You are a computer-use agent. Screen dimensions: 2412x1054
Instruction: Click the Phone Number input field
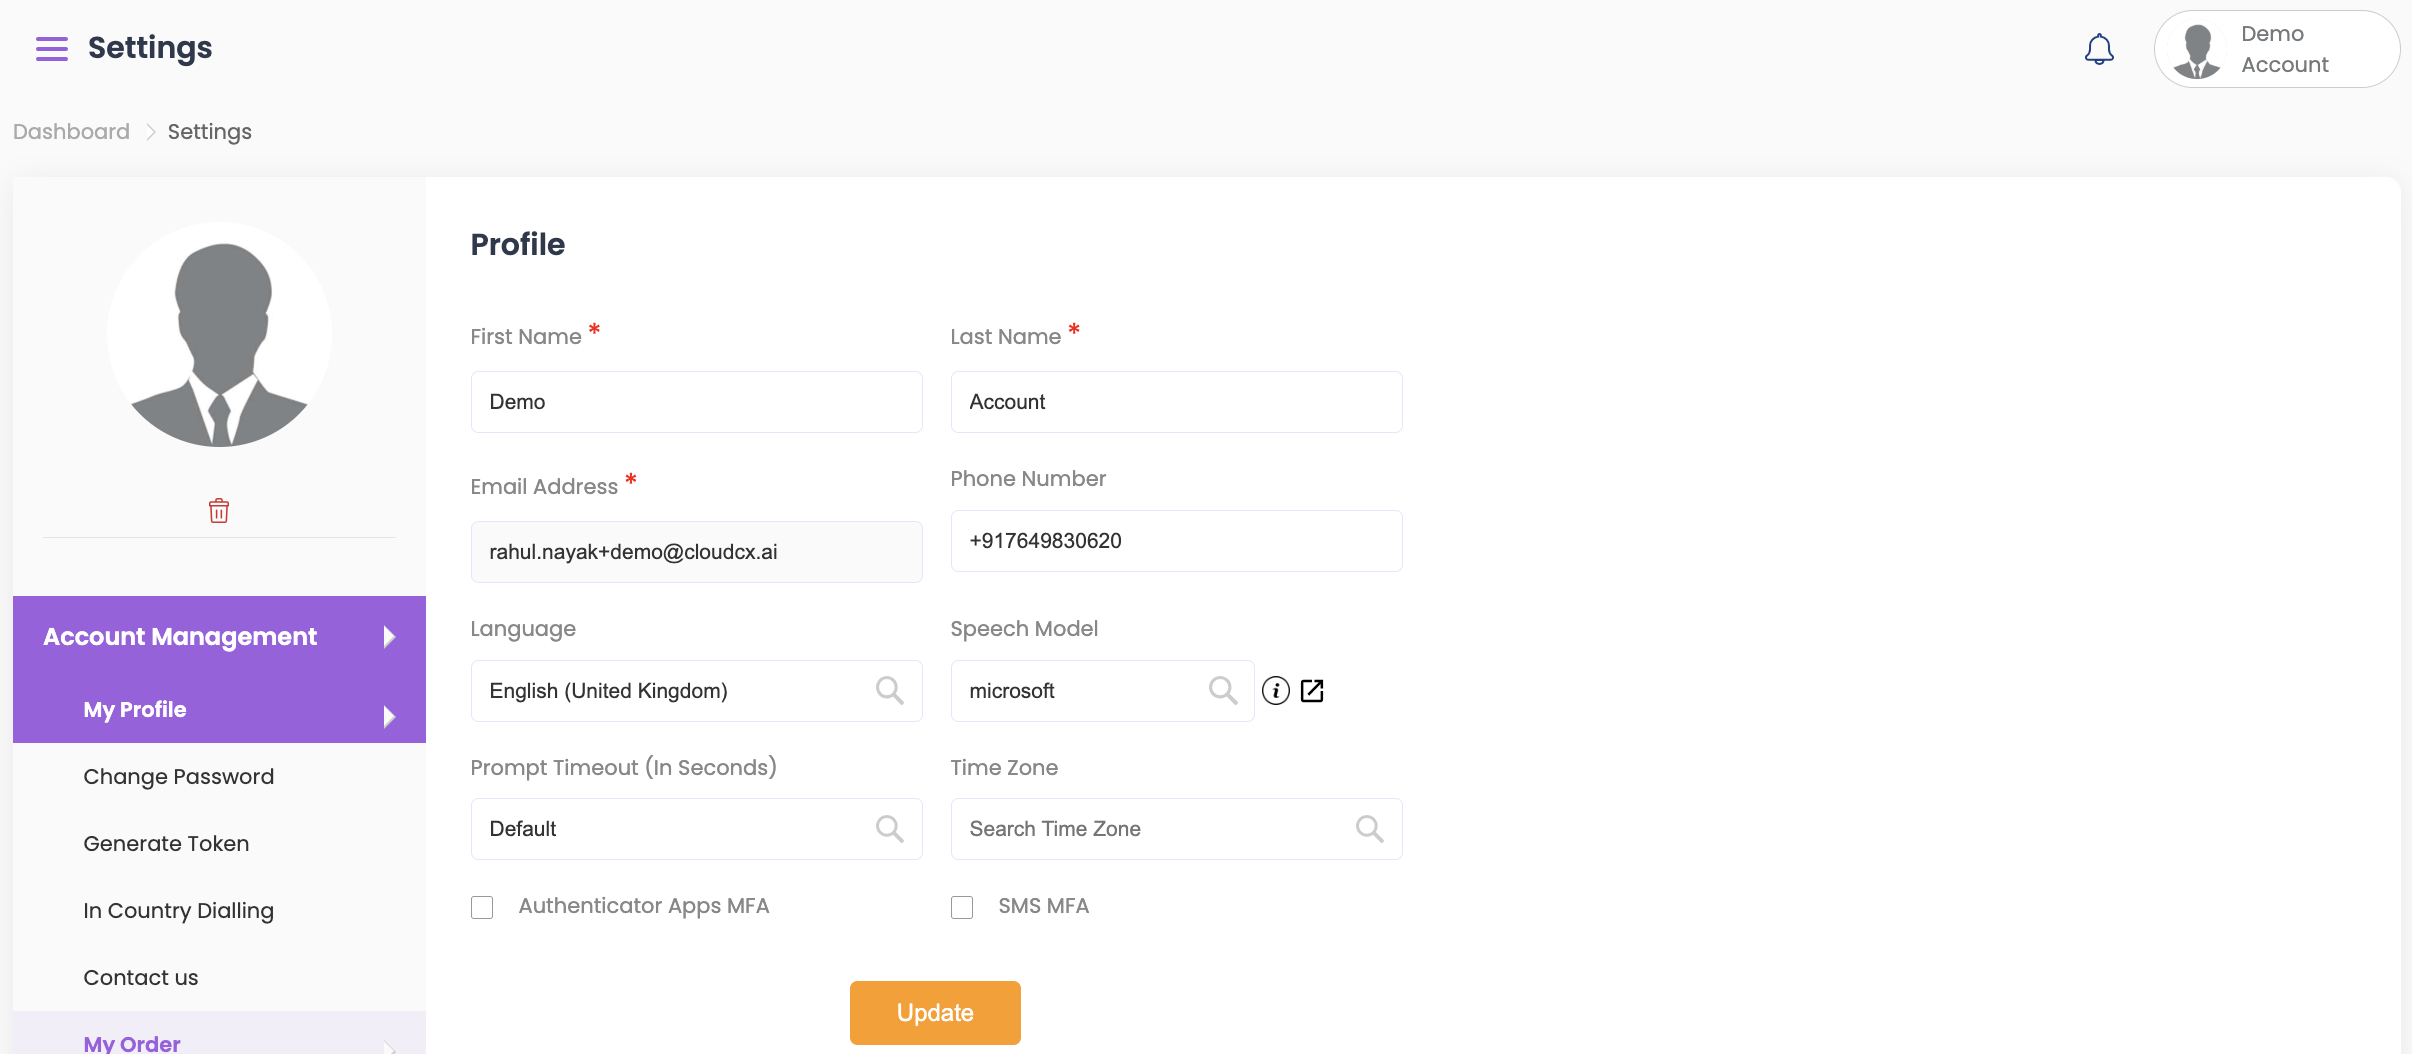1176,541
